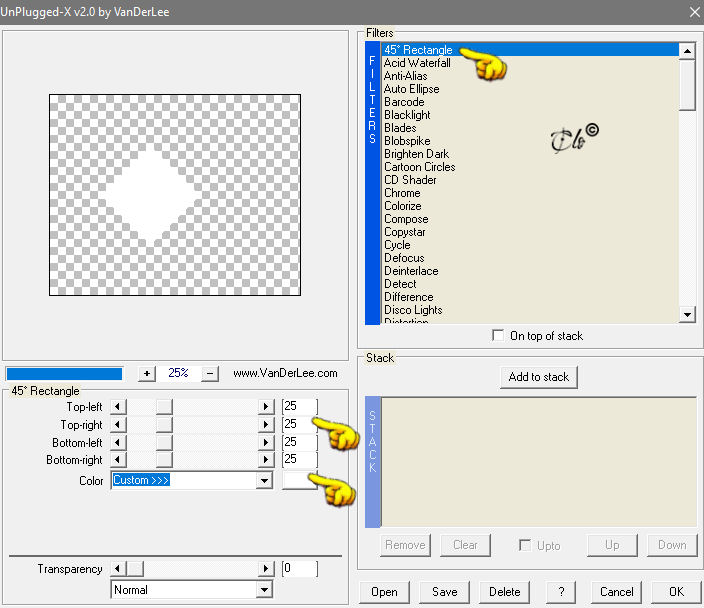Click the custom color swatch box
Screen dimensions: 704x608
point(298,480)
